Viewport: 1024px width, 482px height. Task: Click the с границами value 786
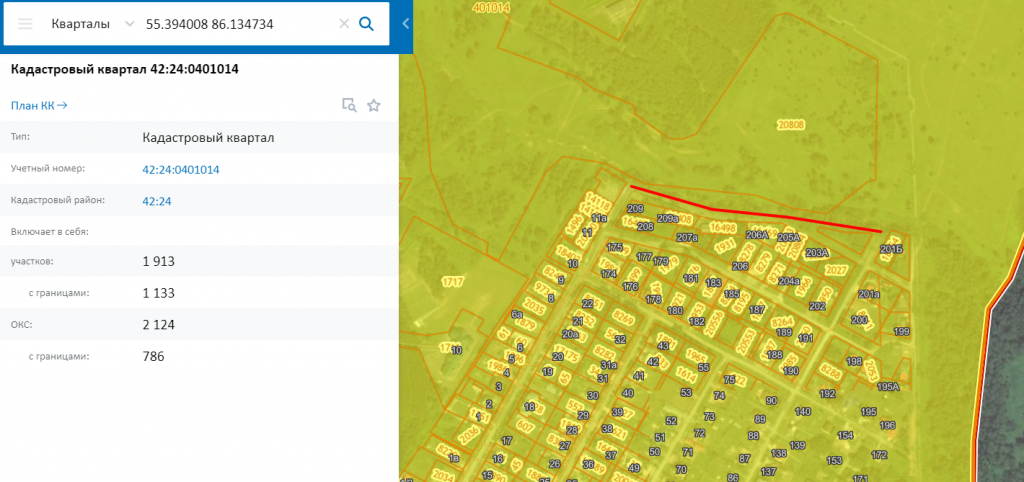tap(153, 357)
